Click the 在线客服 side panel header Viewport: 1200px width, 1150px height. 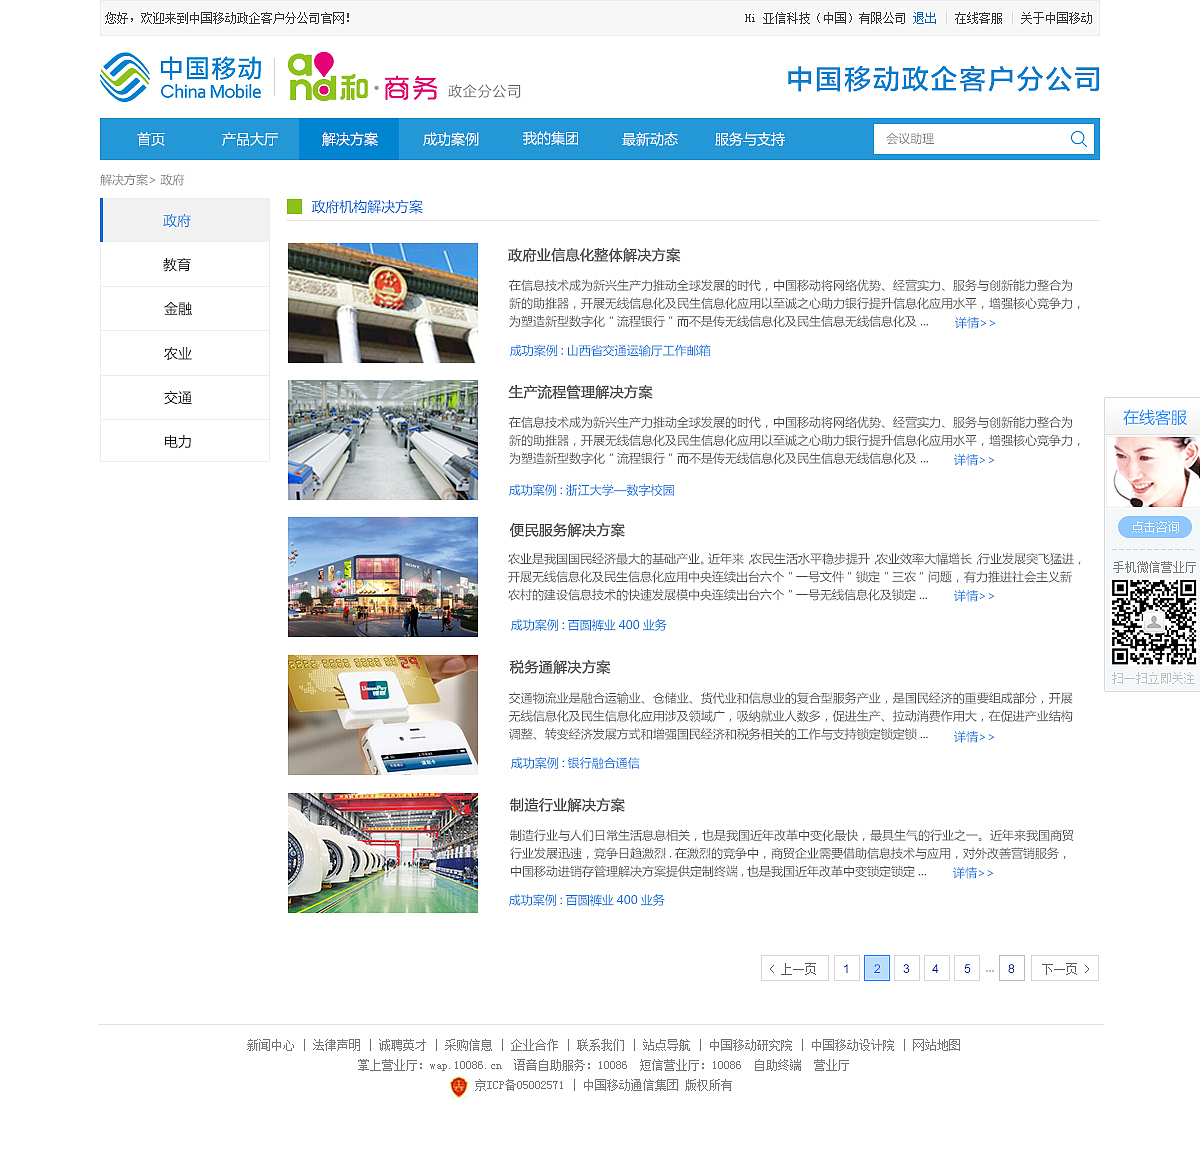(1154, 417)
